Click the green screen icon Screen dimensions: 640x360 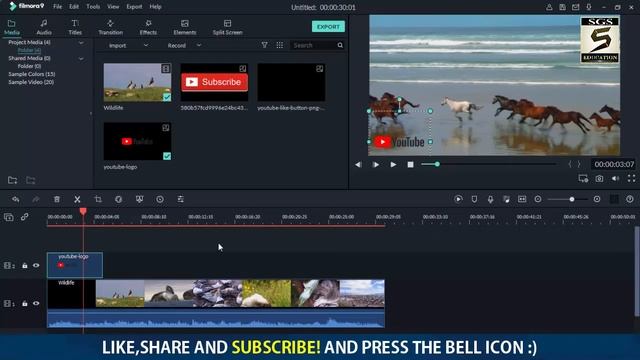[x=139, y=199]
